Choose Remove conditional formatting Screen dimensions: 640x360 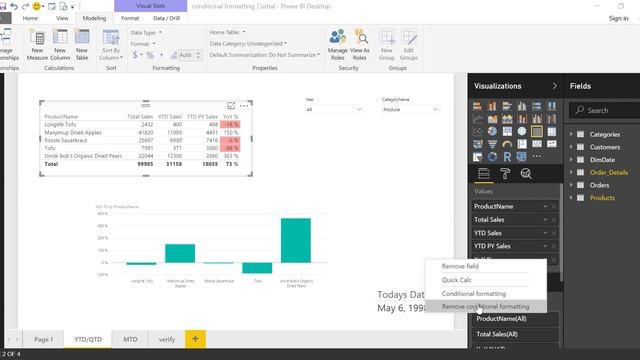(486, 307)
